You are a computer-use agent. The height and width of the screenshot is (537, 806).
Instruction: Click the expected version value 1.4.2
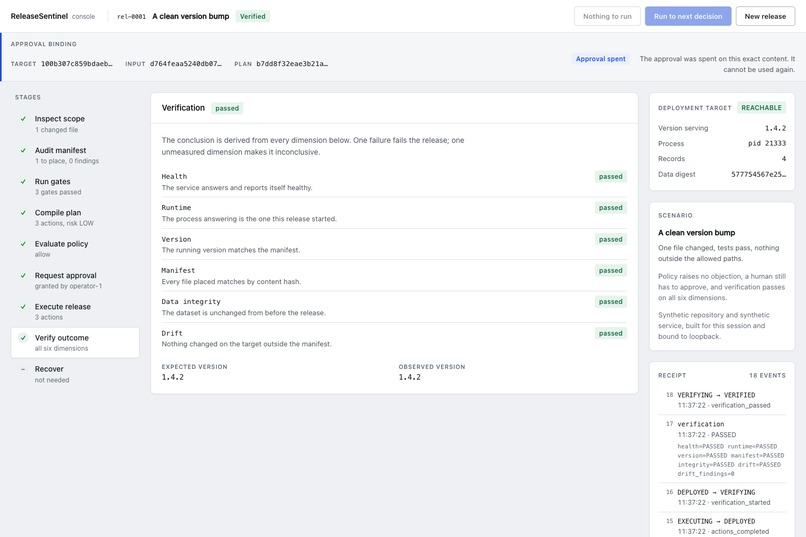[173, 377]
